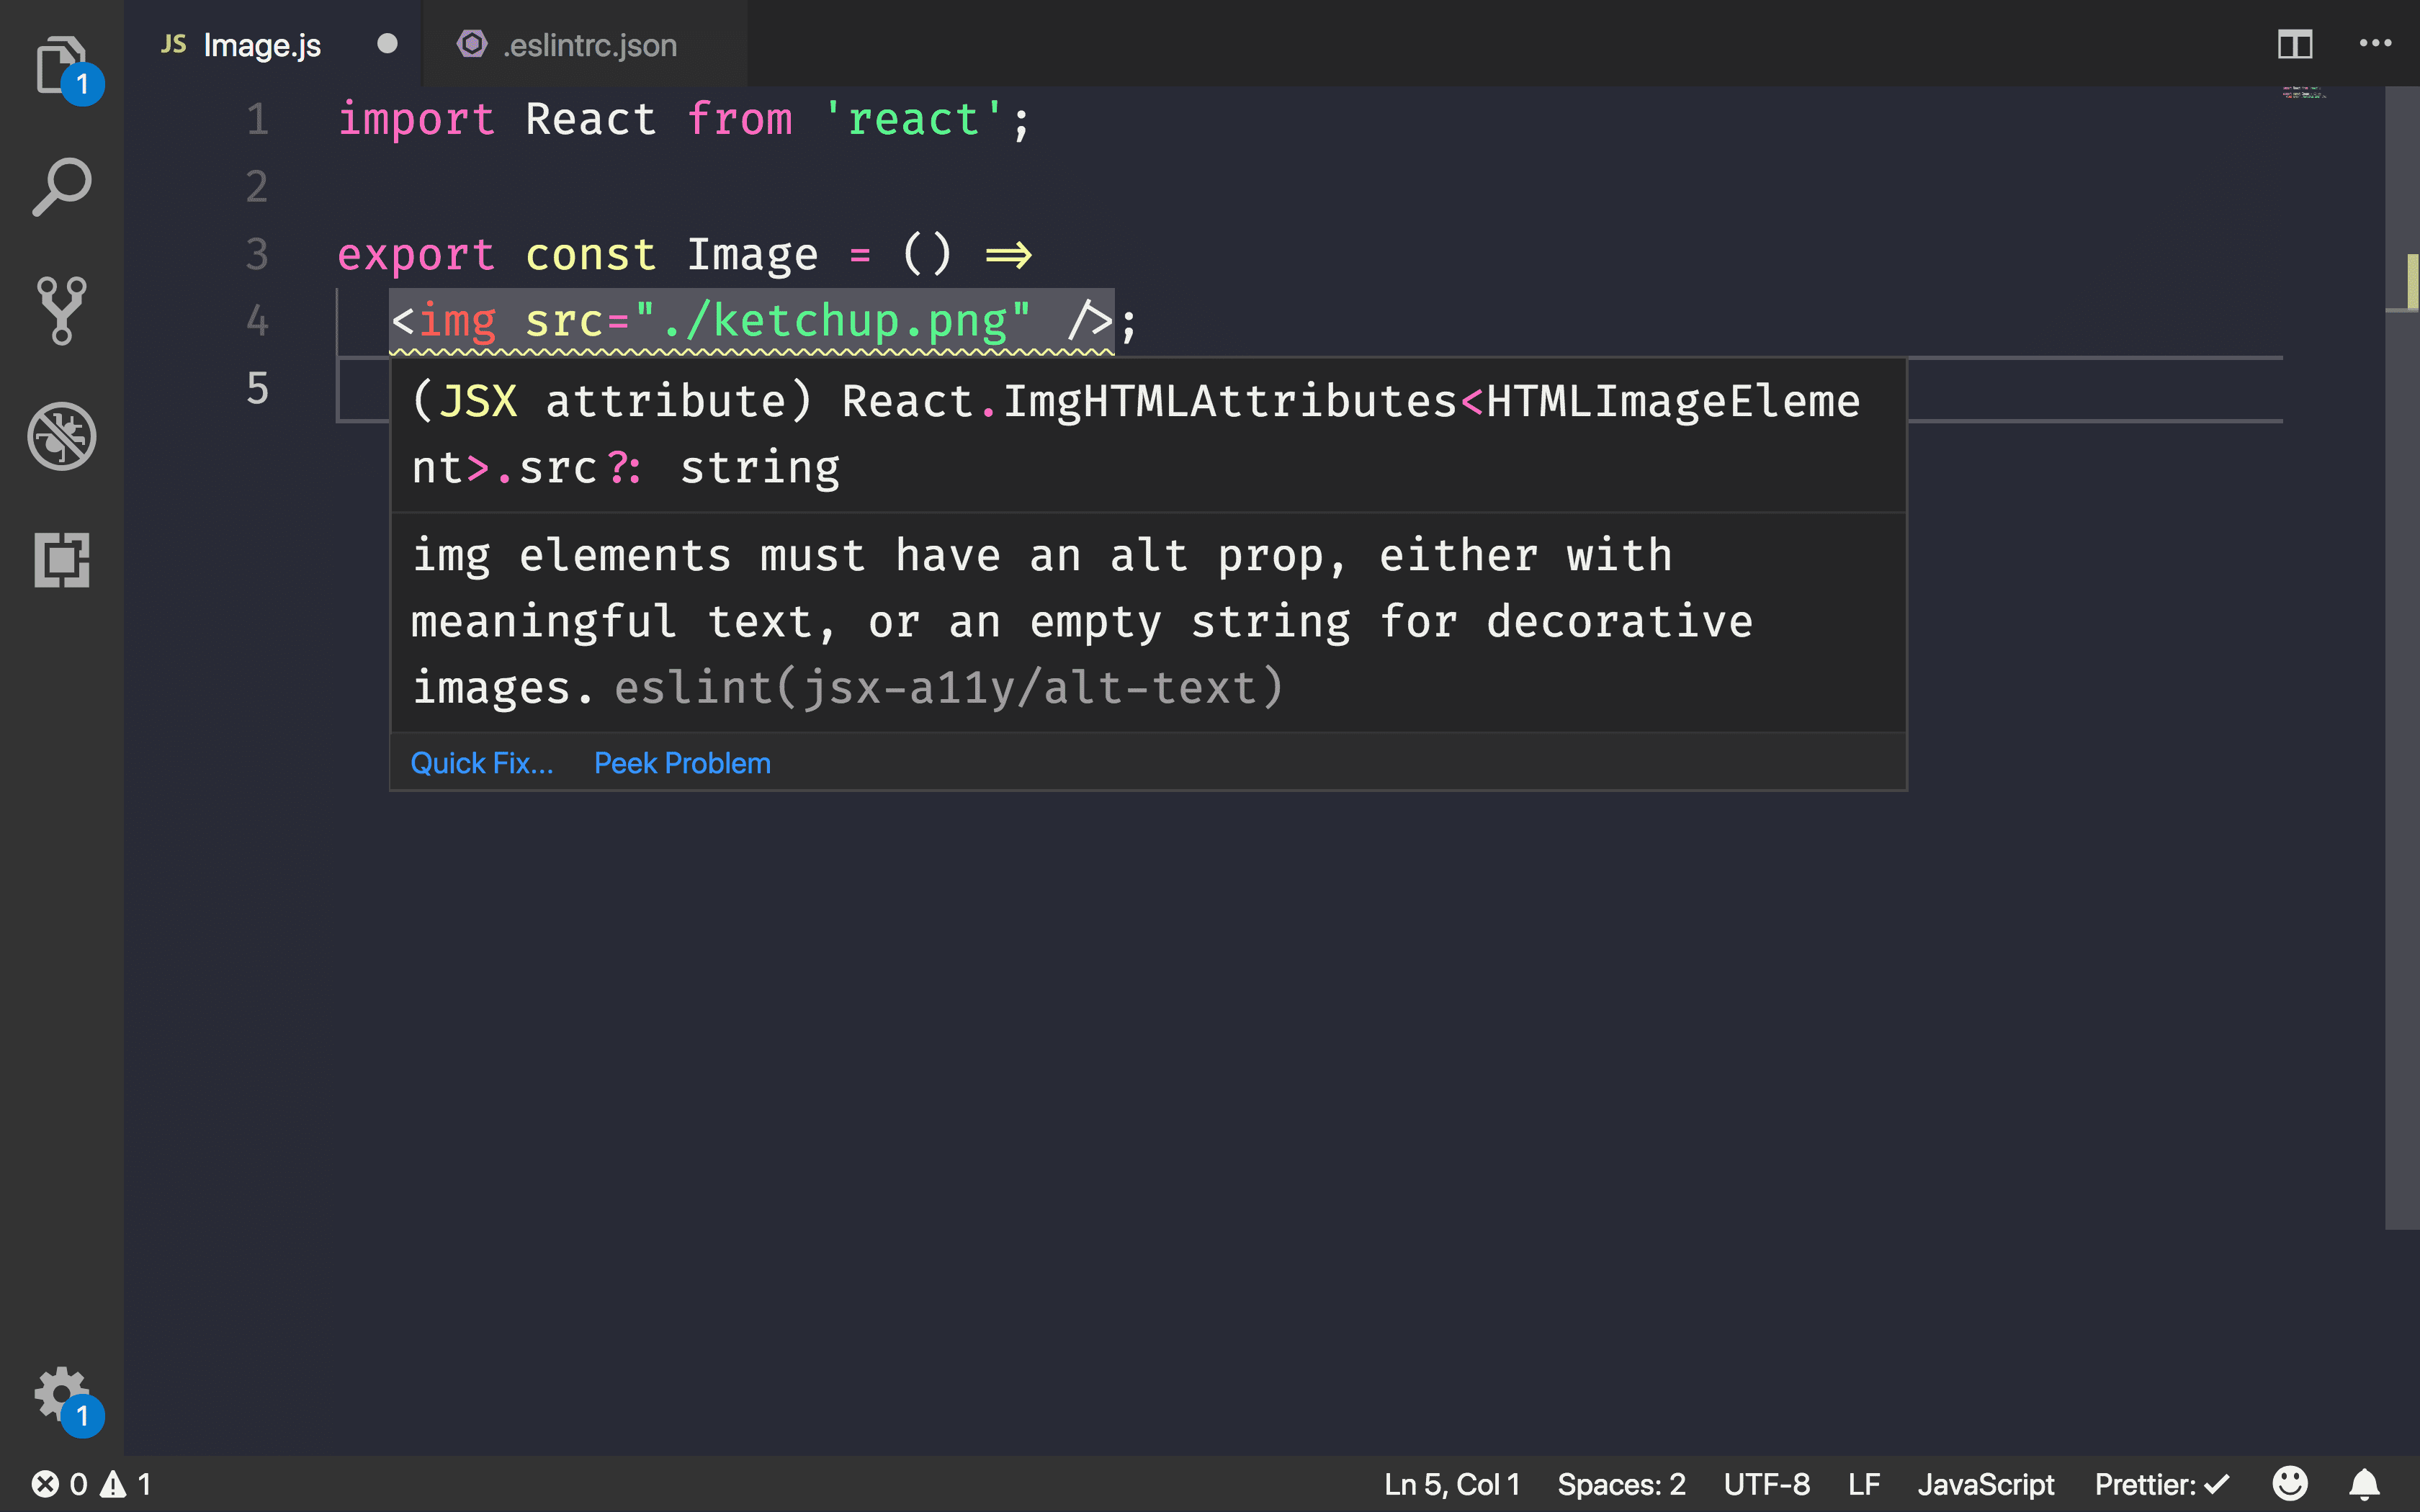Toggle the No Linting circle icon
The height and width of the screenshot is (1512, 2420).
pyautogui.click(x=61, y=436)
